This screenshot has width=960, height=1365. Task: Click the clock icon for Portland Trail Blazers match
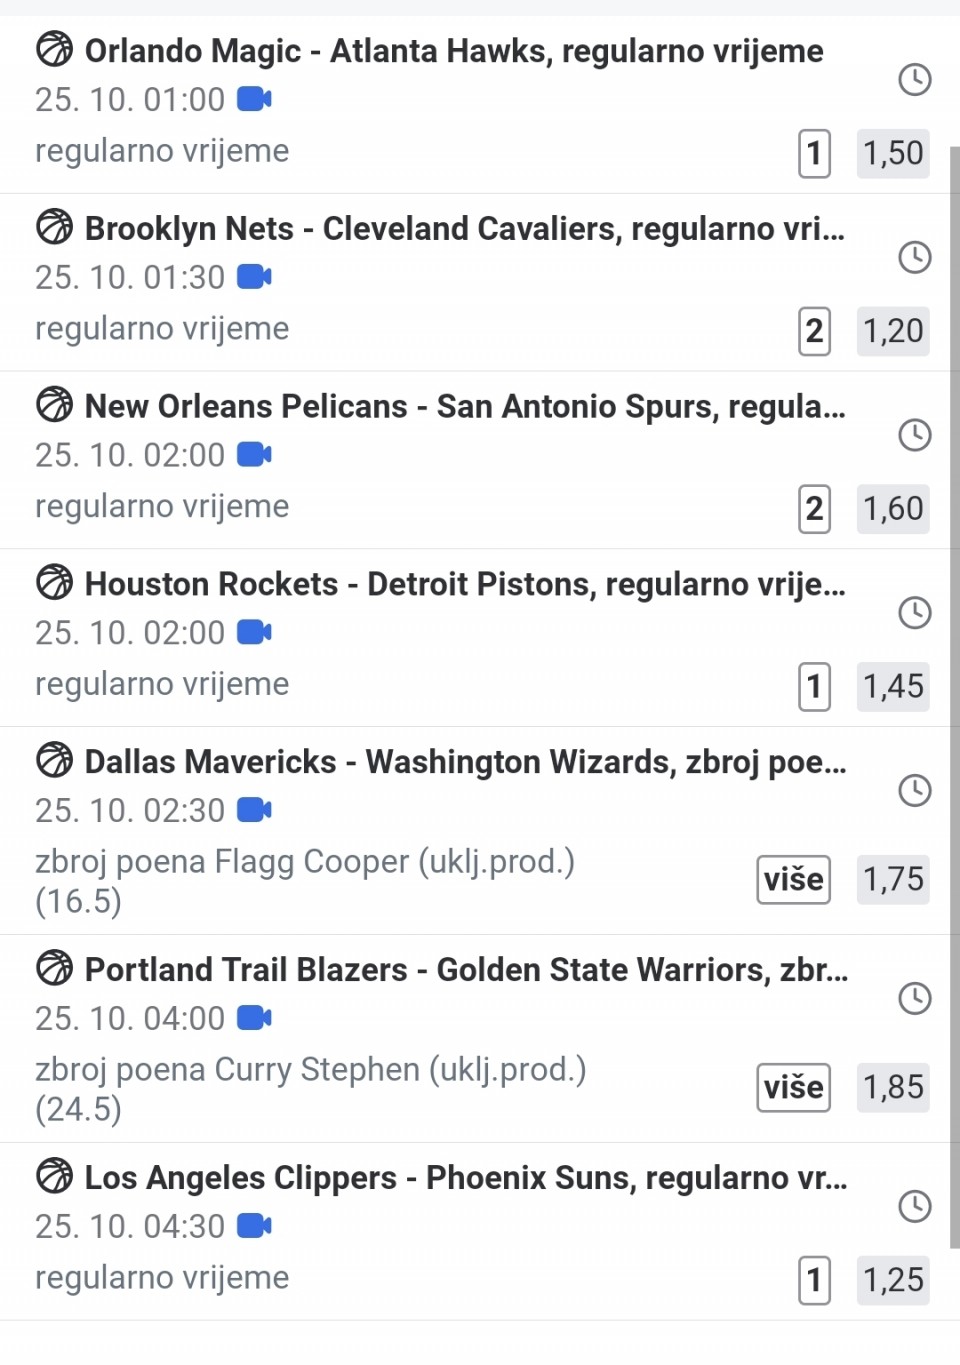point(914,998)
